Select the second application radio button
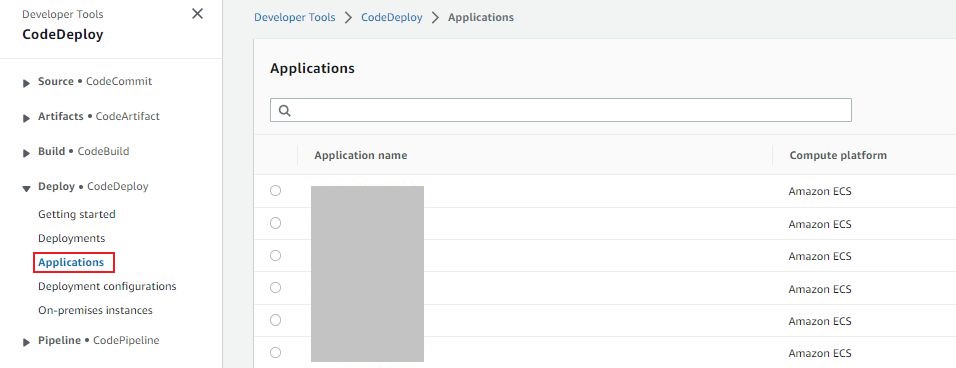The image size is (956, 368). [276, 223]
